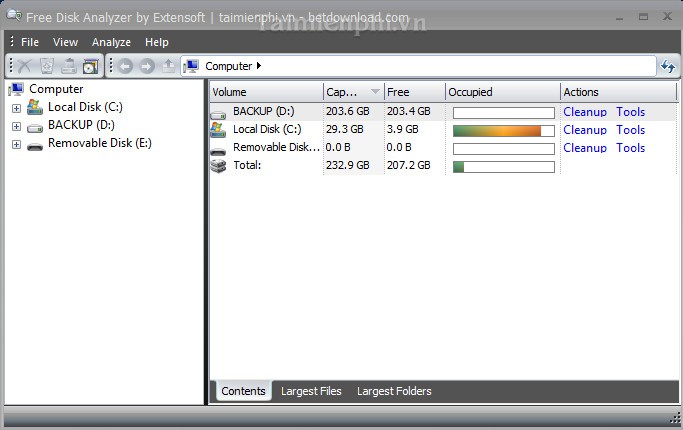This screenshot has width=683, height=430.
Task: Expand the Removable Disk (E:) tree node
Action: (17, 144)
